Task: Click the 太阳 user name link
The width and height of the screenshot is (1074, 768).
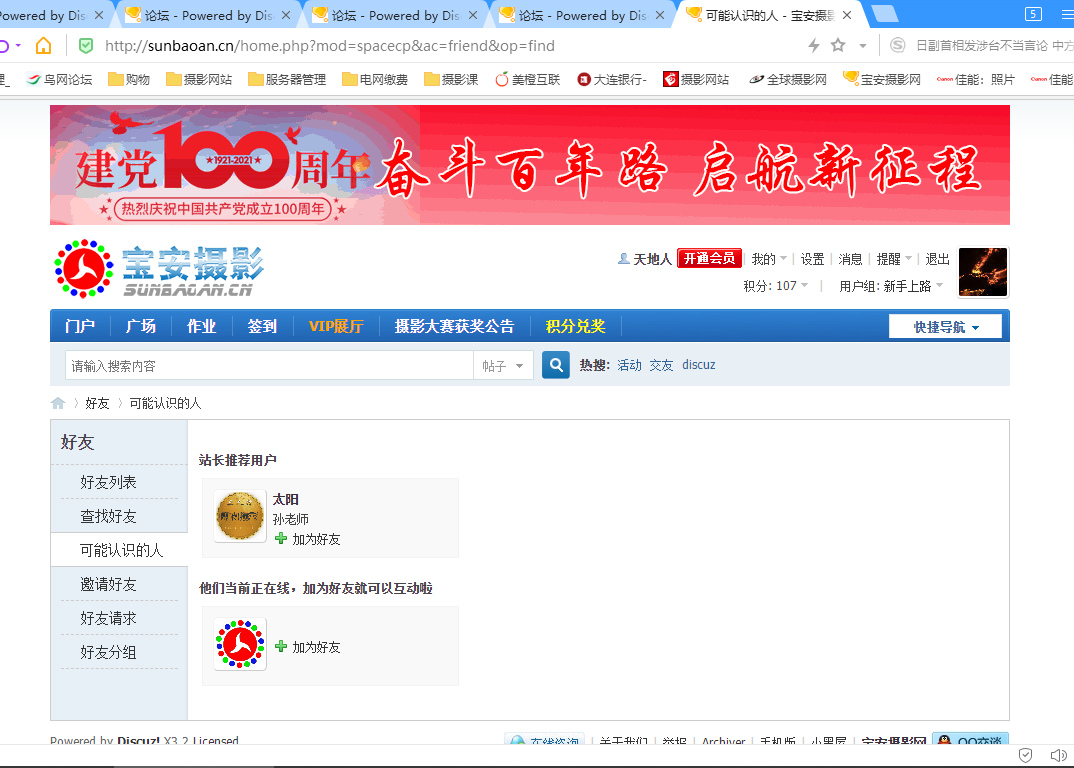Action: 285,499
